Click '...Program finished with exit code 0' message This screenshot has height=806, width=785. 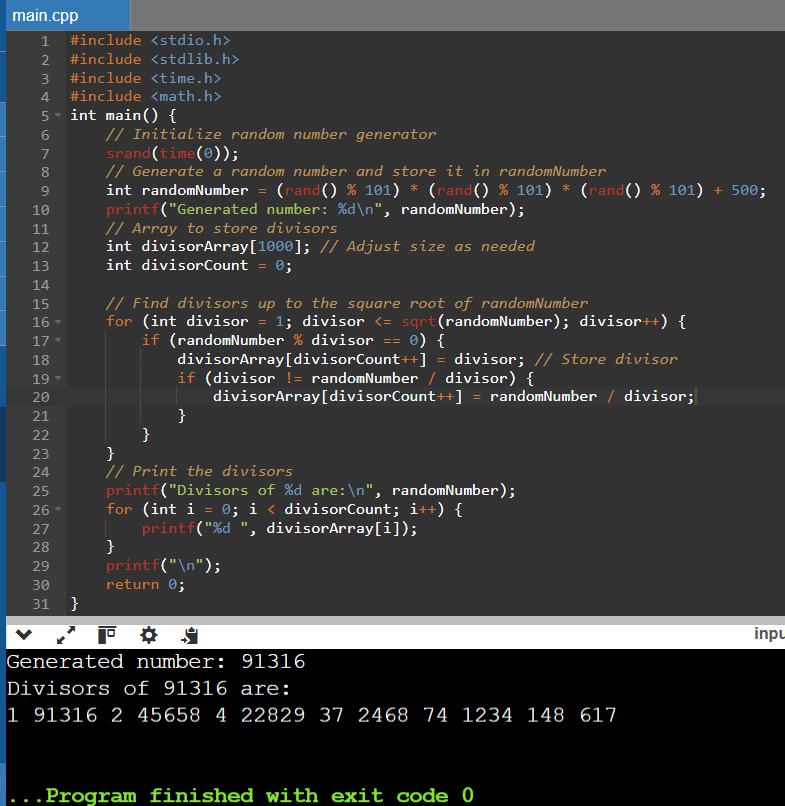240,796
